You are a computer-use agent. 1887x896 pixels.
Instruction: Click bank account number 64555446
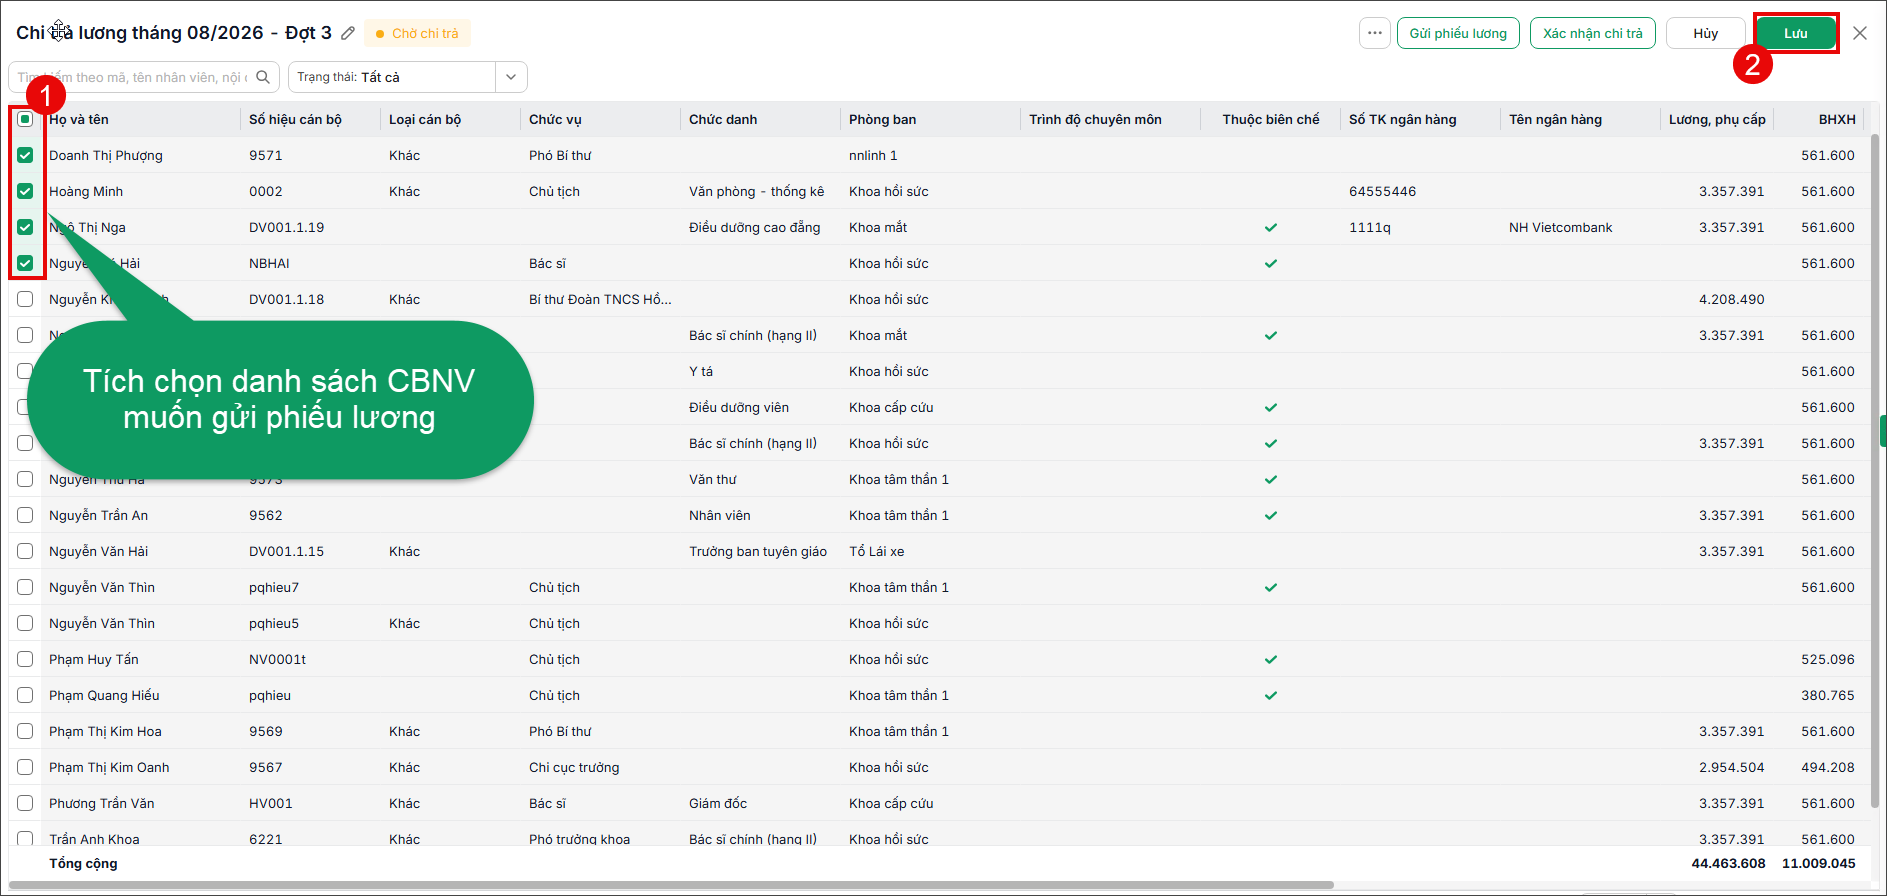pyautogui.click(x=1382, y=191)
